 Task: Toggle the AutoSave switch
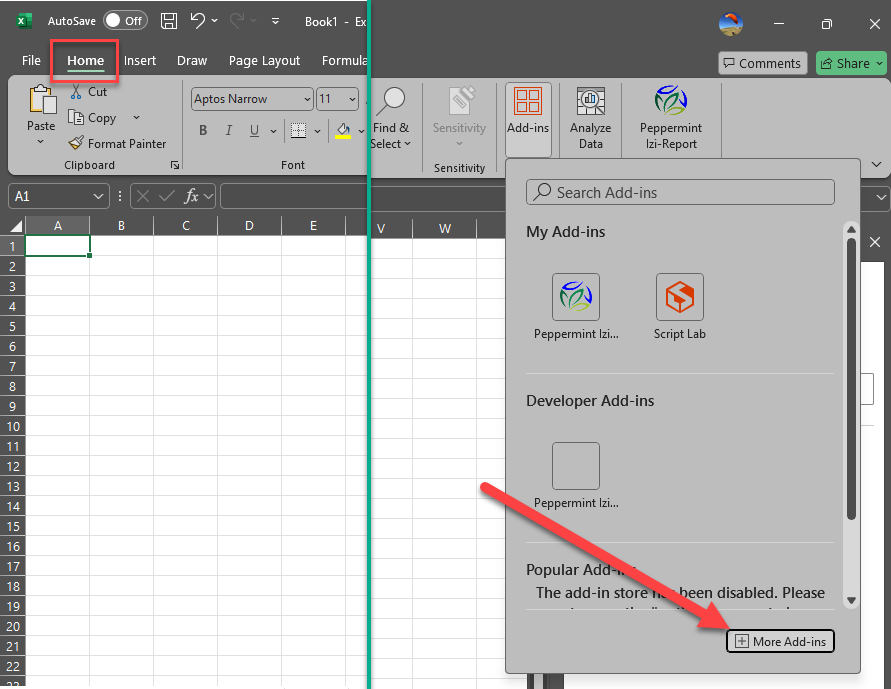[x=126, y=21]
